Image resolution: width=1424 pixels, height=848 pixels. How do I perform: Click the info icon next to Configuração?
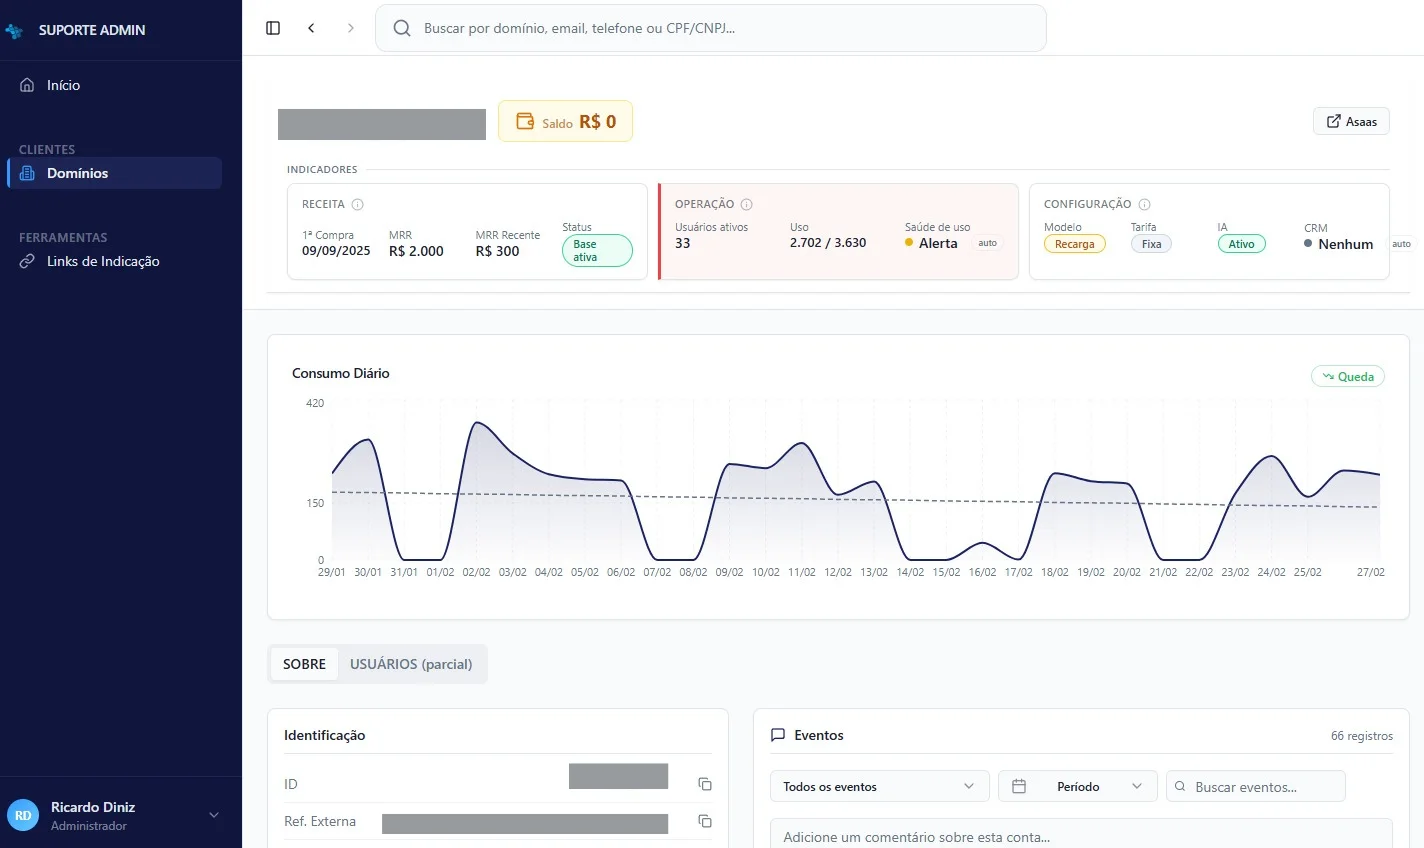click(x=1144, y=204)
